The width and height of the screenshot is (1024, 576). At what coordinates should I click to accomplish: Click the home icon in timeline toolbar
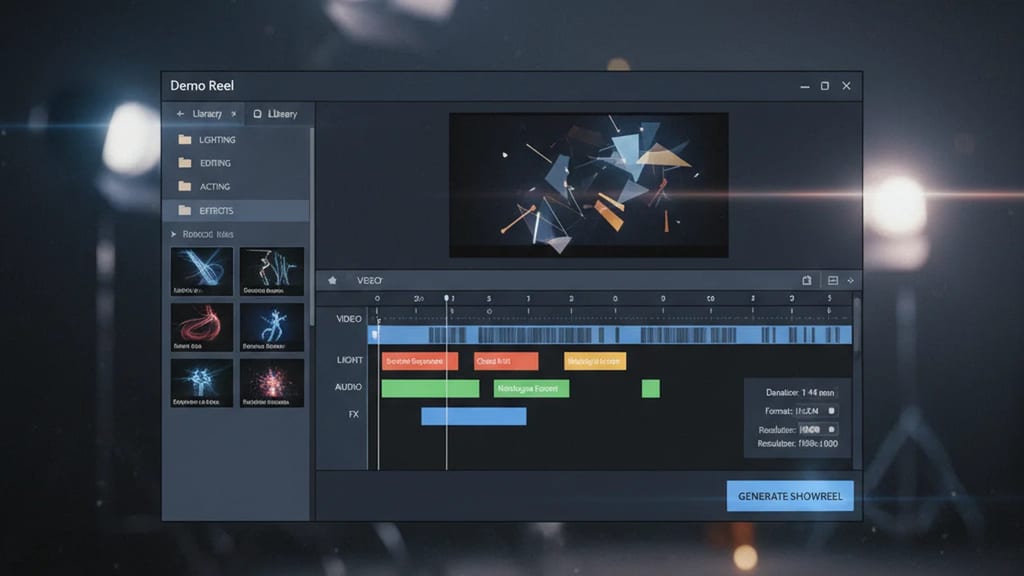(332, 280)
